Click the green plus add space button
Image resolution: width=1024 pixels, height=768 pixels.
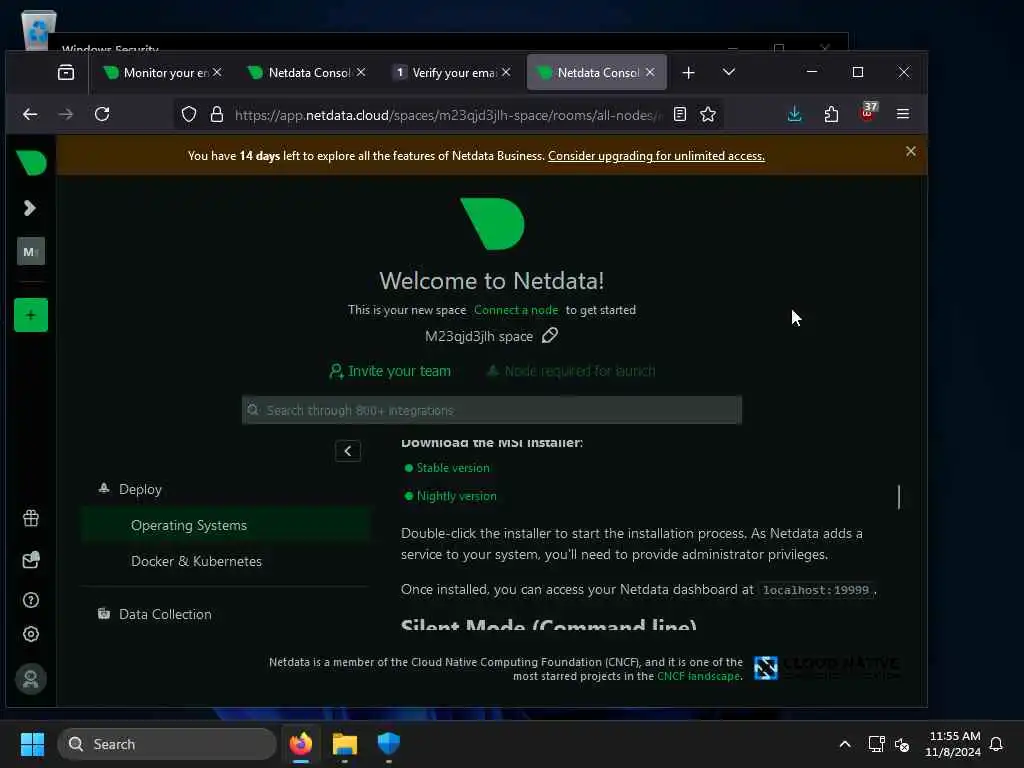pos(31,315)
